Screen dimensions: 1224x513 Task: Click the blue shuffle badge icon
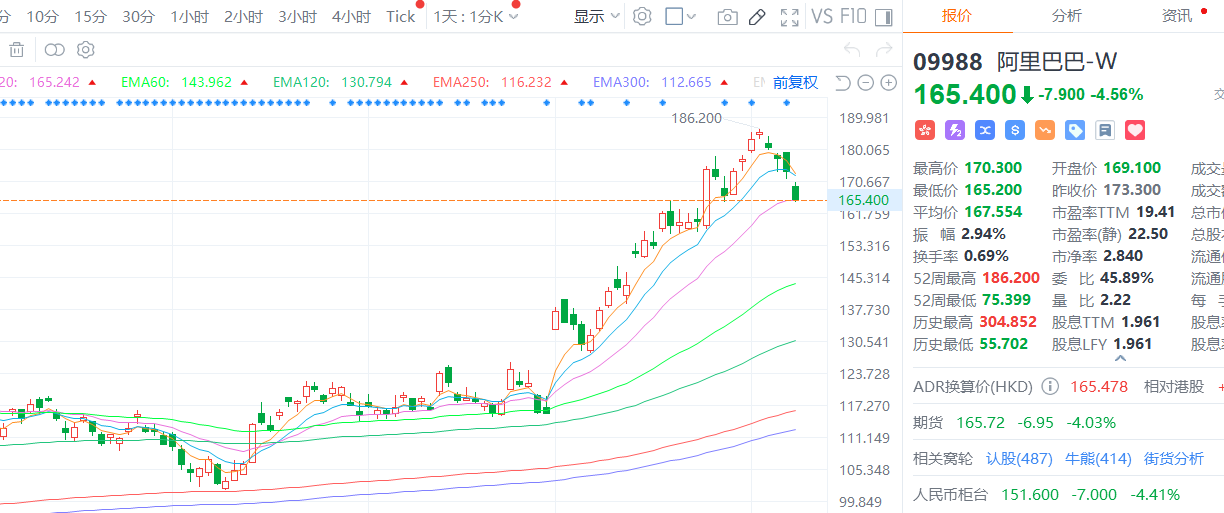click(984, 130)
